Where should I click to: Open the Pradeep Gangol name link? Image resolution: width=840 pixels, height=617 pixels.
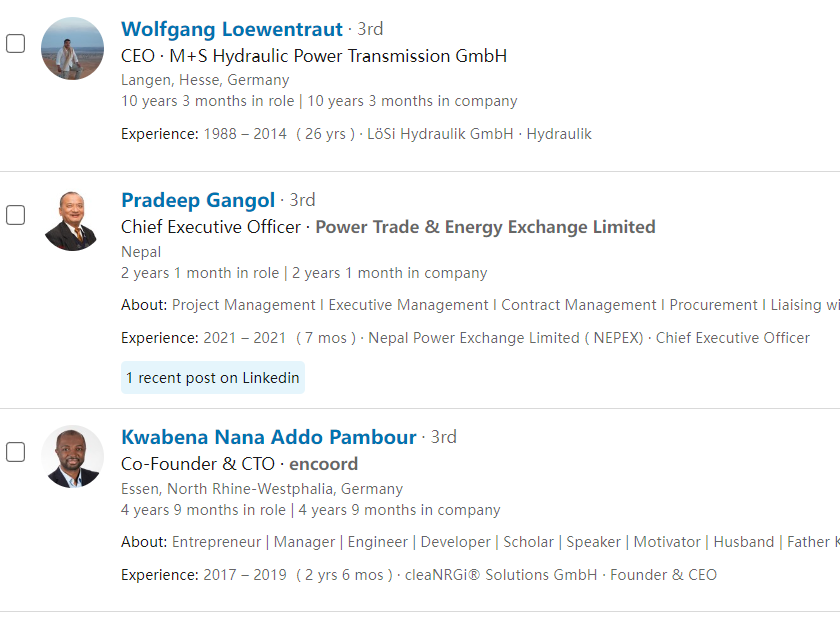(x=198, y=200)
